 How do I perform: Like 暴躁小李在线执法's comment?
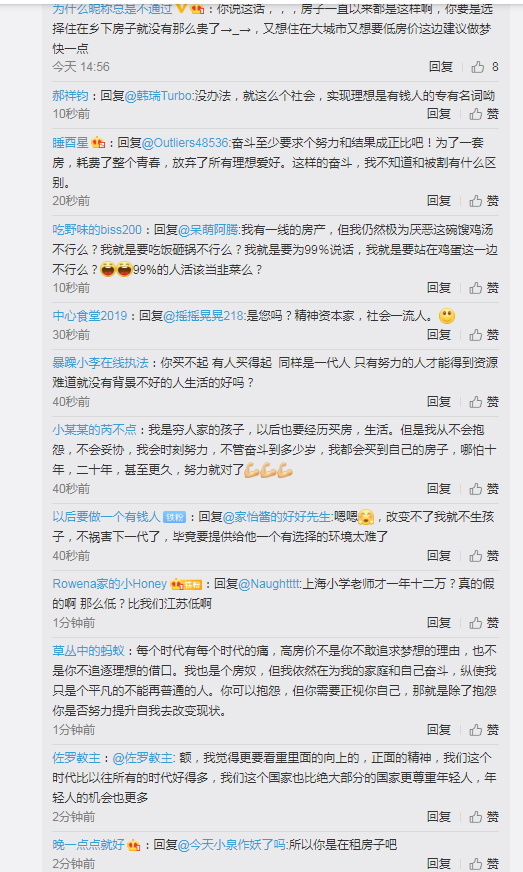click(483, 402)
